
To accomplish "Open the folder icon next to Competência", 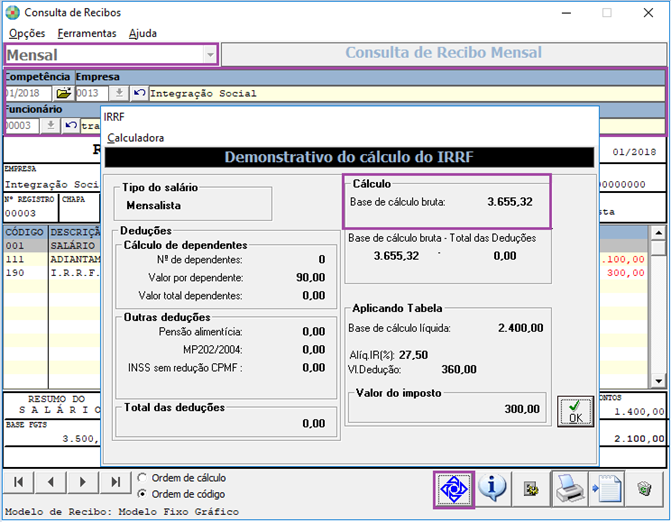I will click(x=63, y=93).
